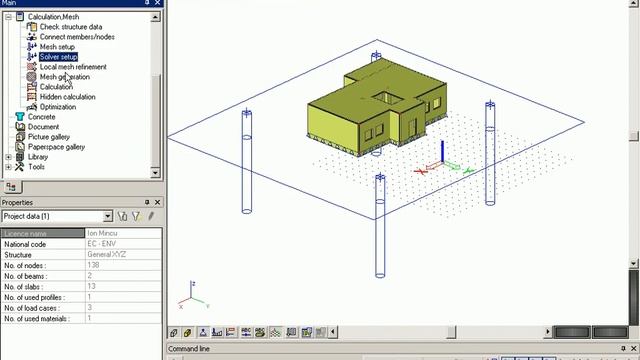This screenshot has height=360, width=640.
Task: Open the Project data dropdown in Properties
Action: 108,216
